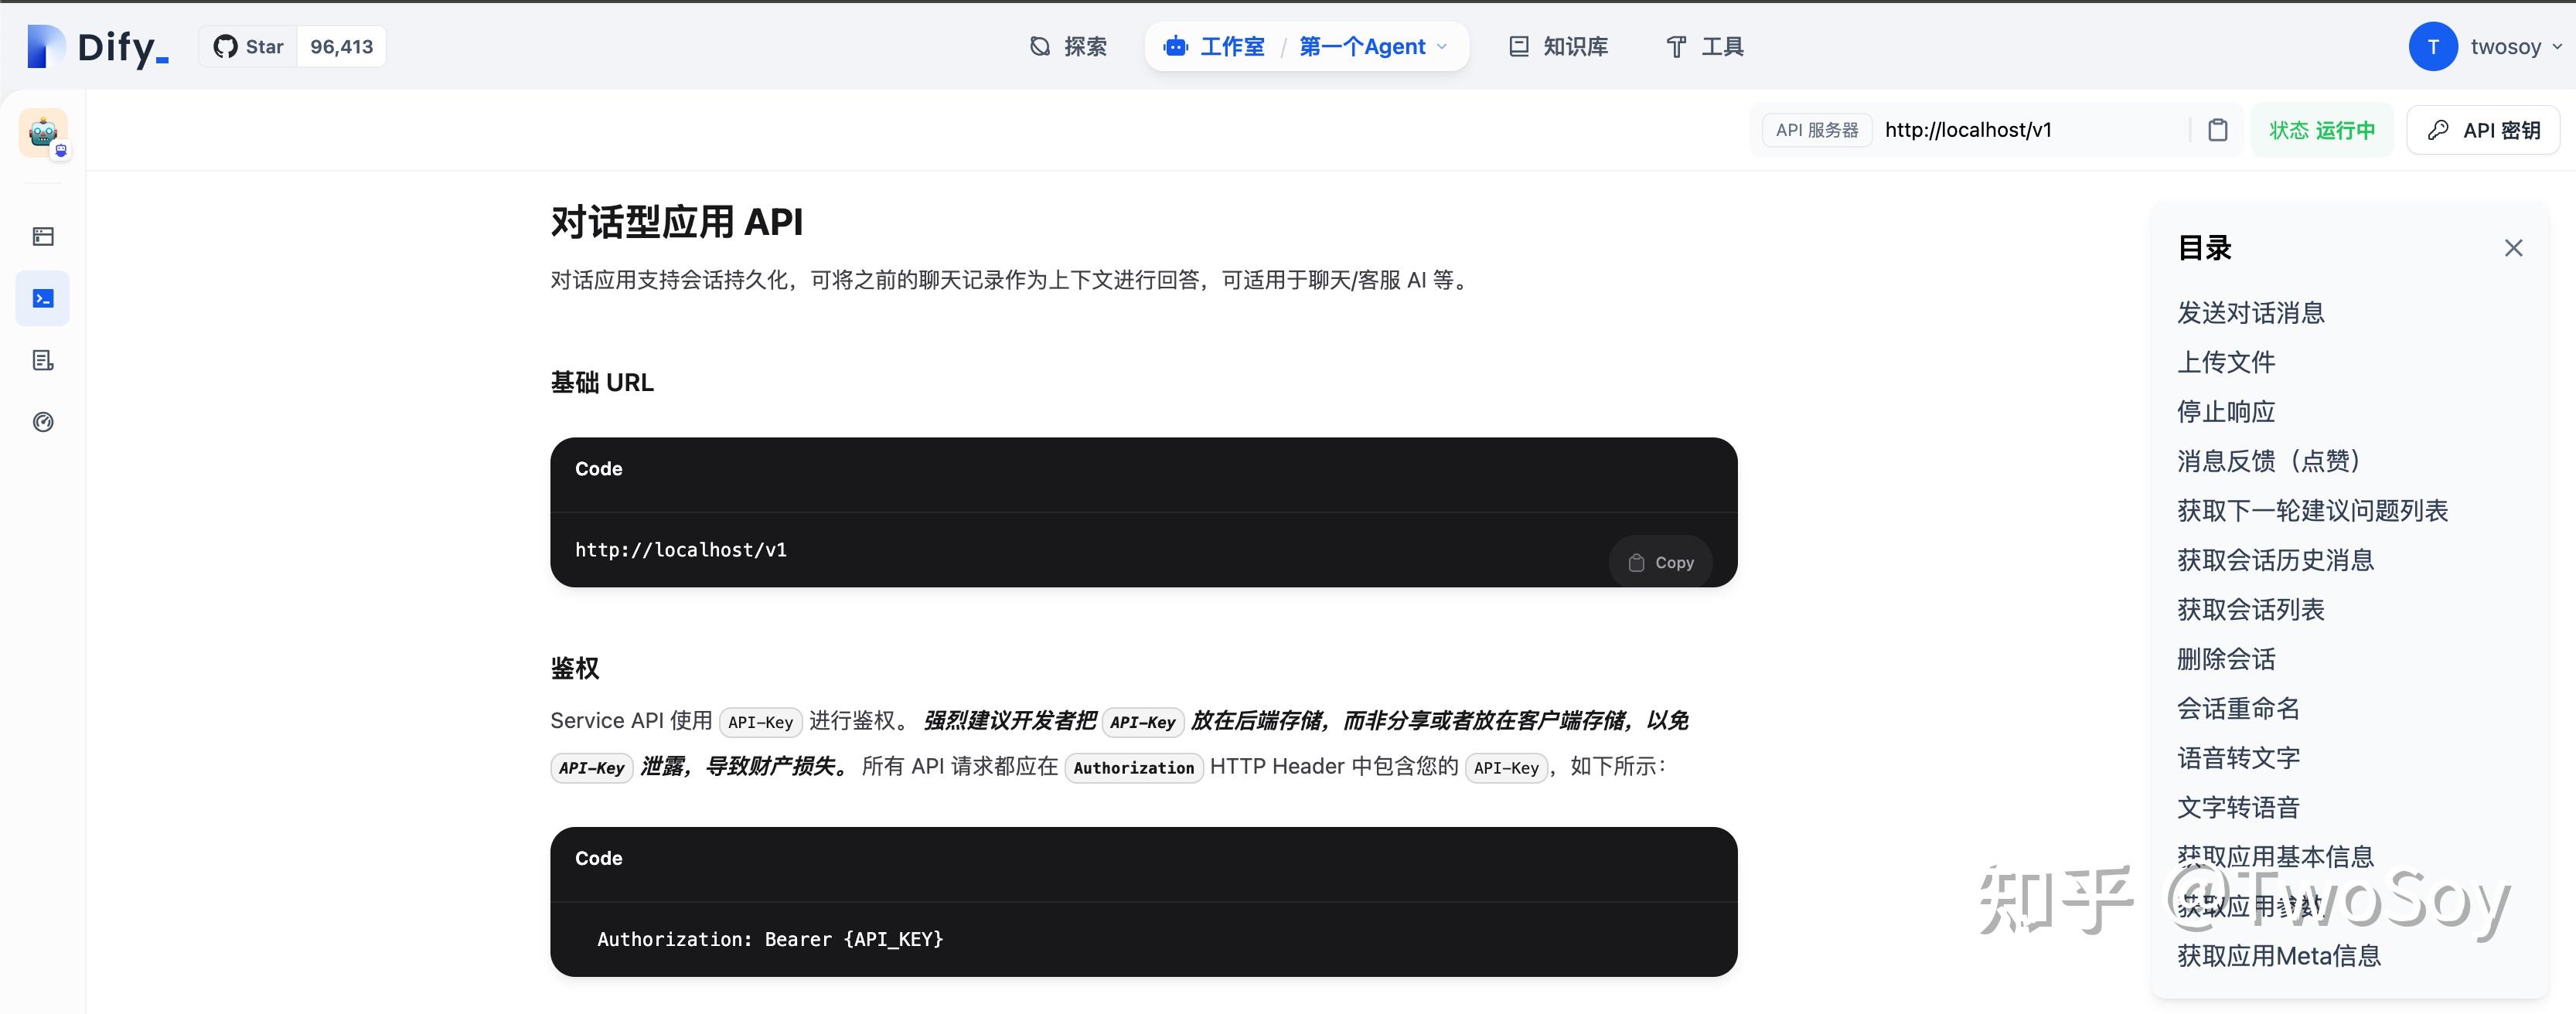Jump to 语音转文字 section link
This screenshot has height=1014, width=2576.
tap(2238, 758)
